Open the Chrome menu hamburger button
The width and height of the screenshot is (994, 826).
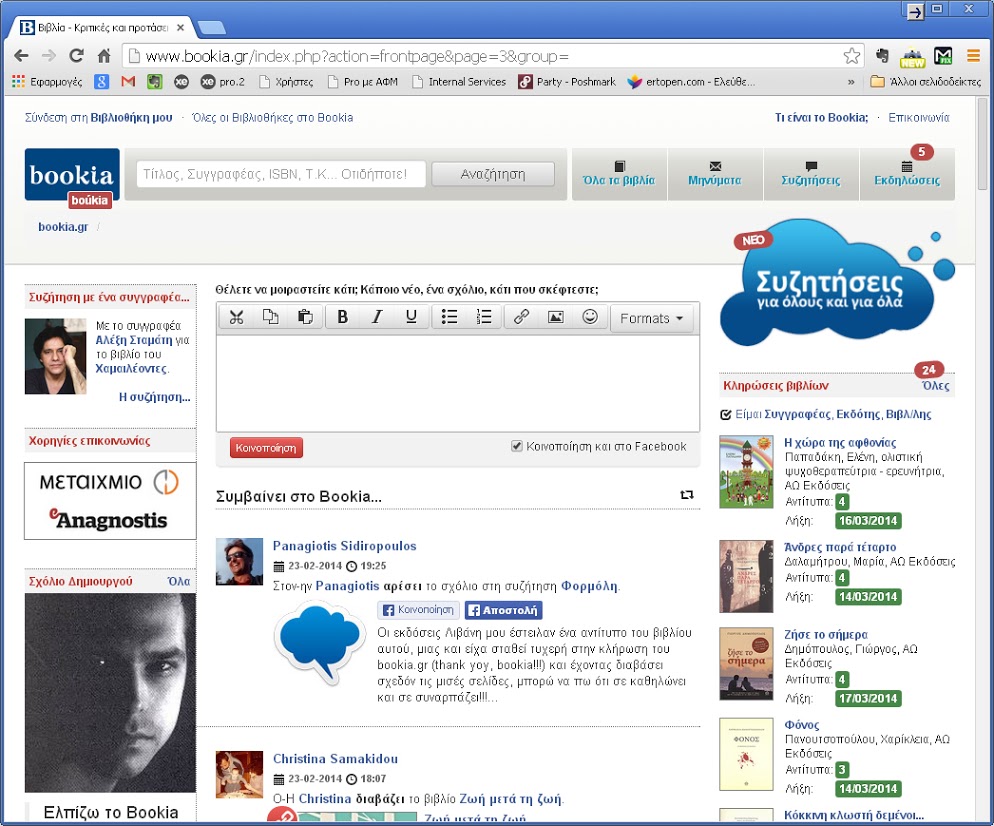[x=972, y=56]
